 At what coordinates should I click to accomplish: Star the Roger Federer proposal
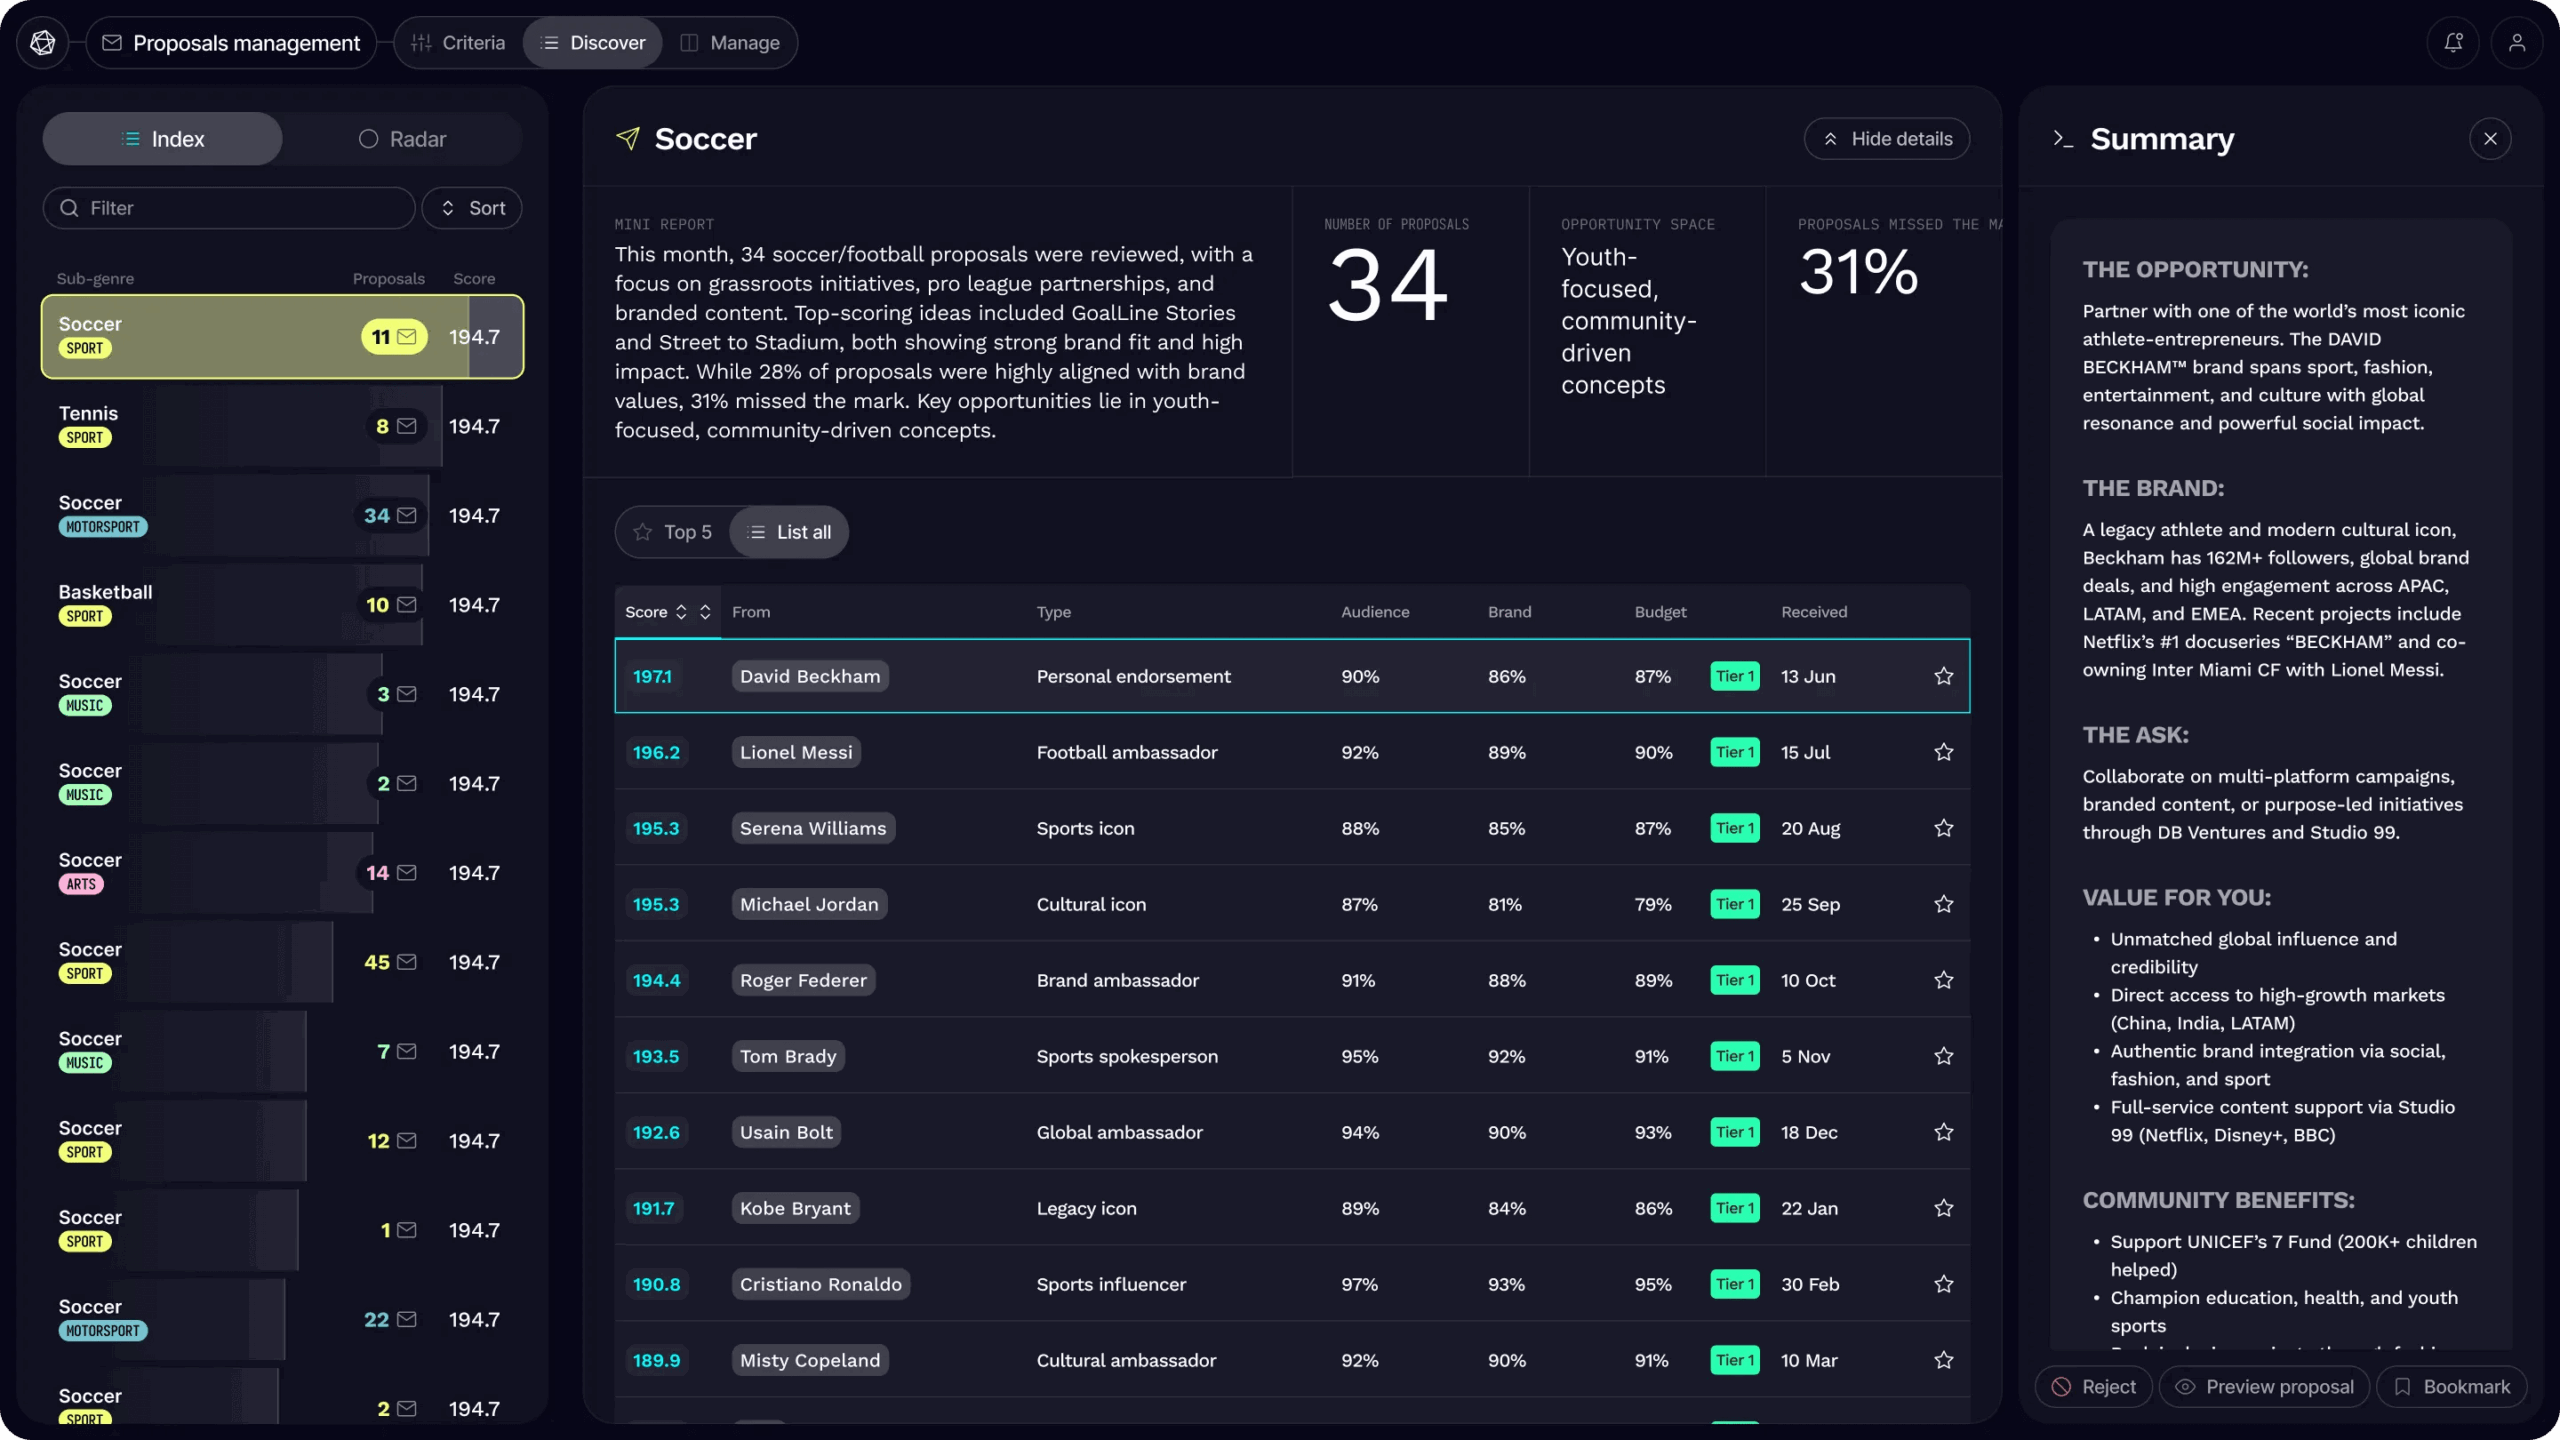click(1943, 981)
